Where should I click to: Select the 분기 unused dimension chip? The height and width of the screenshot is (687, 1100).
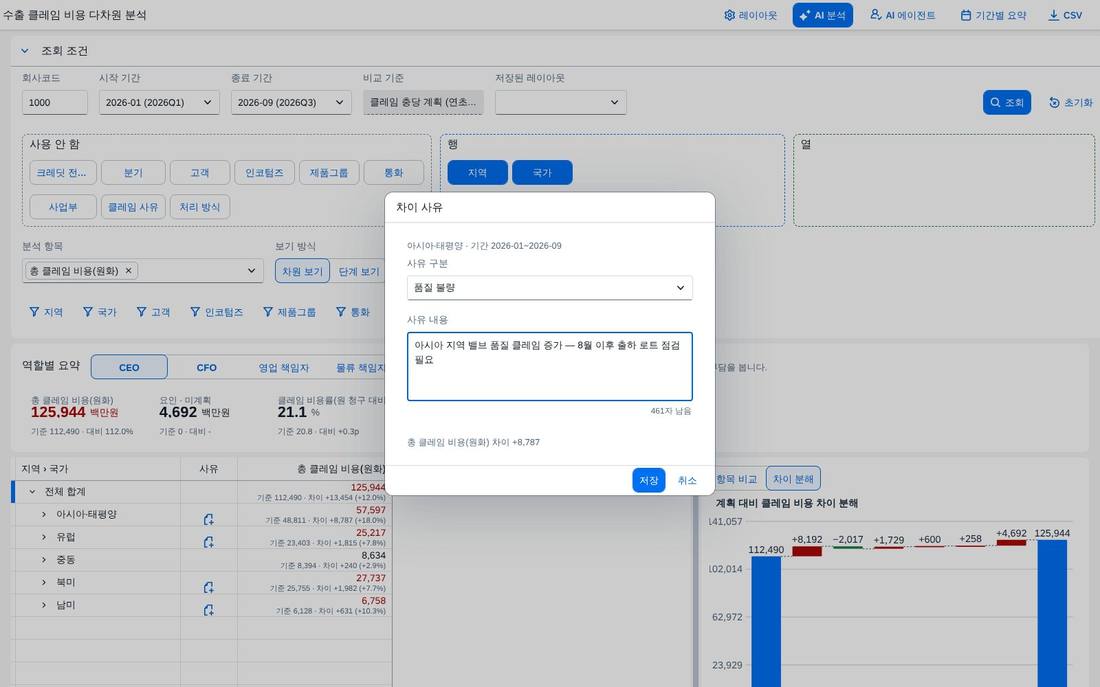[x=133, y=173]
